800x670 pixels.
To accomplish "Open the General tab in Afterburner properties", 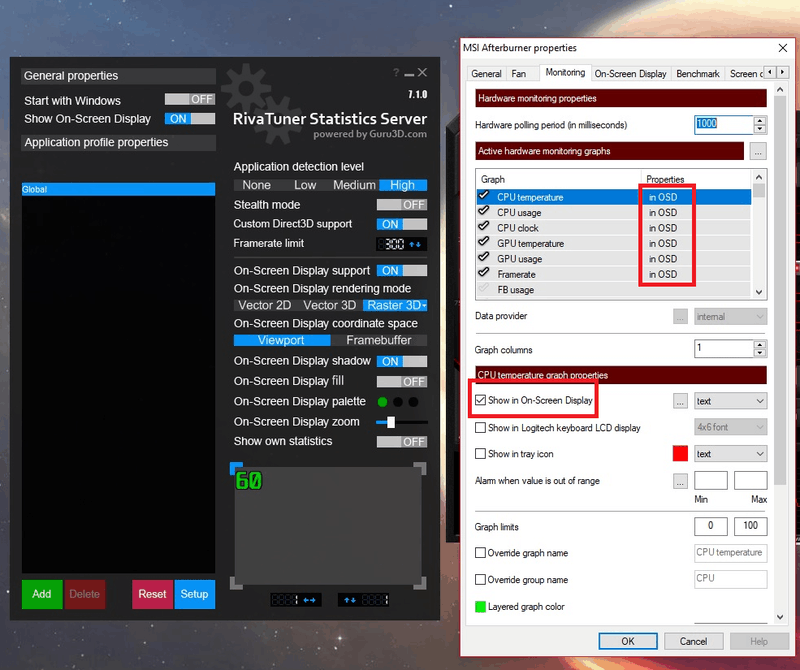I will (486, 73).
